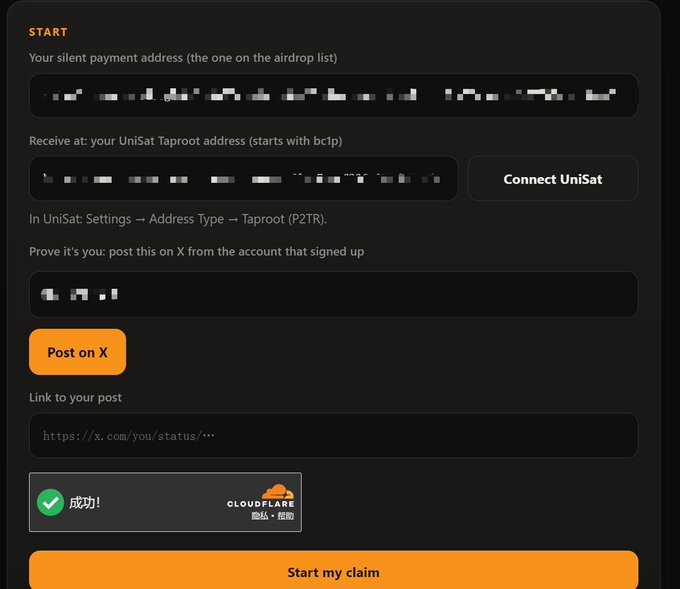Viewport: 680px width, 589px height.
Task: Click the START section heading
Action: click(48, 32)
